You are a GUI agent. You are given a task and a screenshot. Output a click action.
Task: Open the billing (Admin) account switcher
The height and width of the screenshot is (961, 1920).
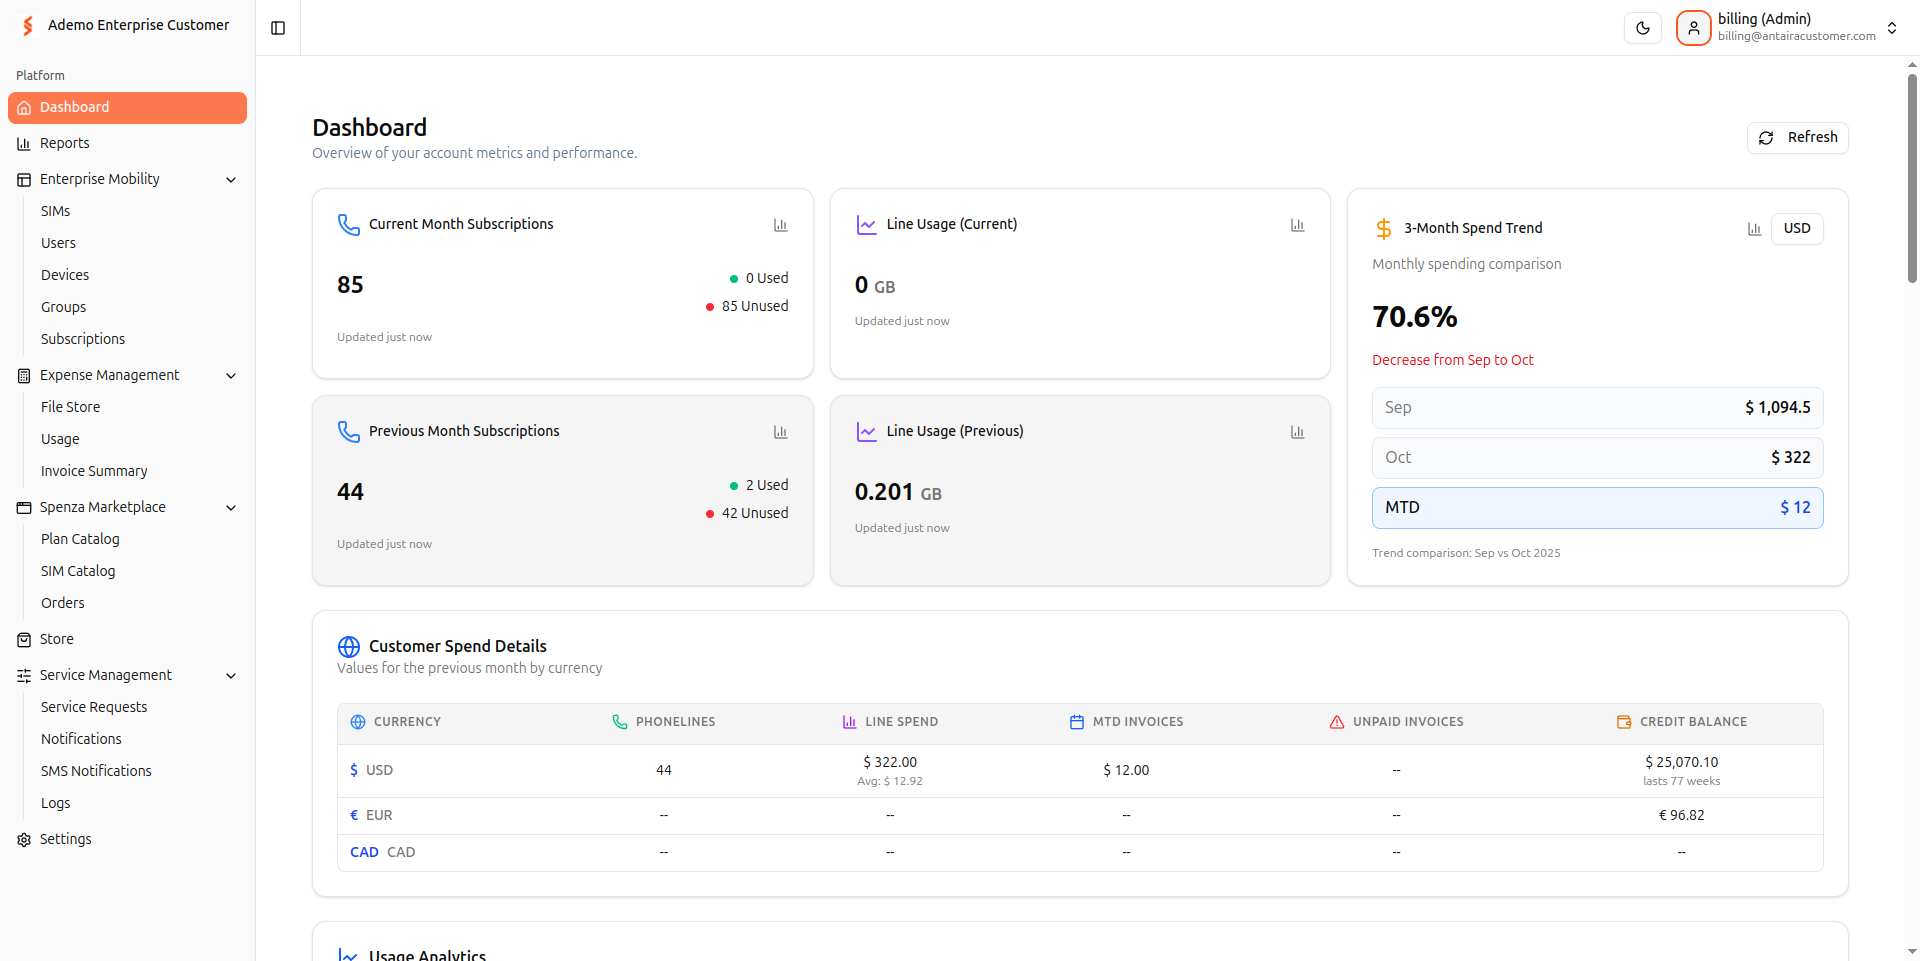point(1891,28)
